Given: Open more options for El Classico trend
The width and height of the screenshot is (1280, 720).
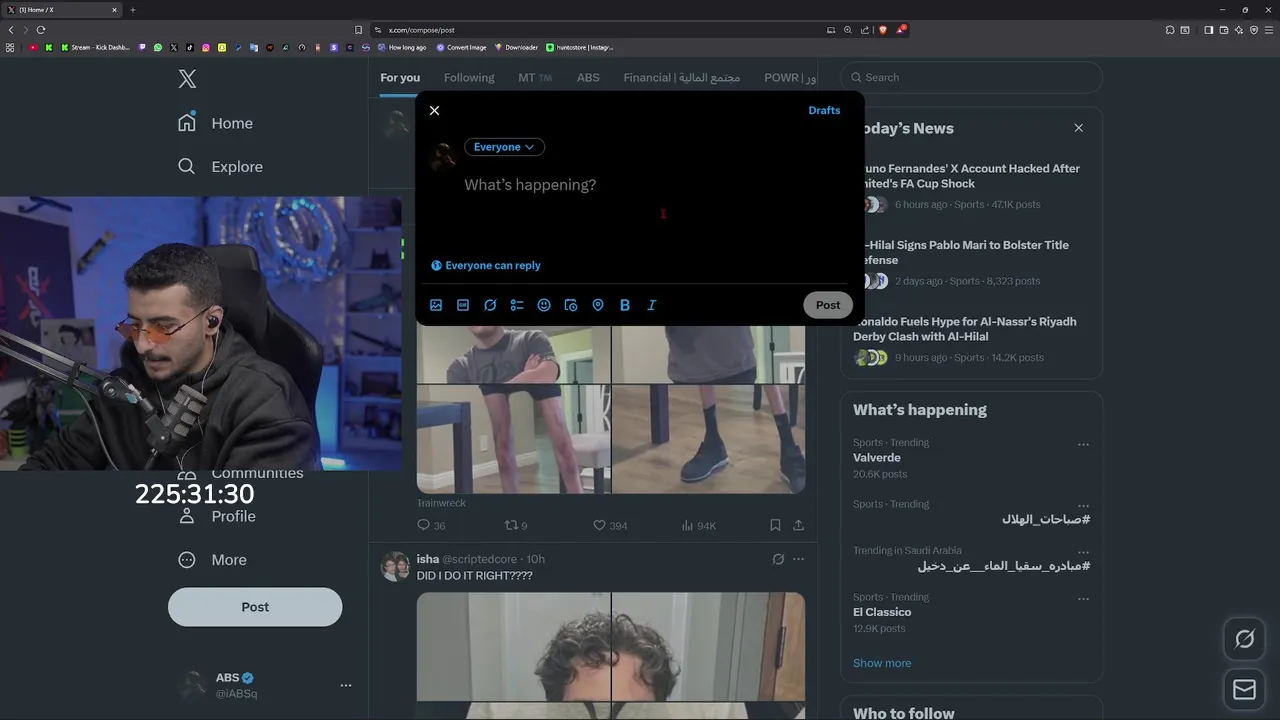Looking at the screenshot, I should [x=1083, y=598].
